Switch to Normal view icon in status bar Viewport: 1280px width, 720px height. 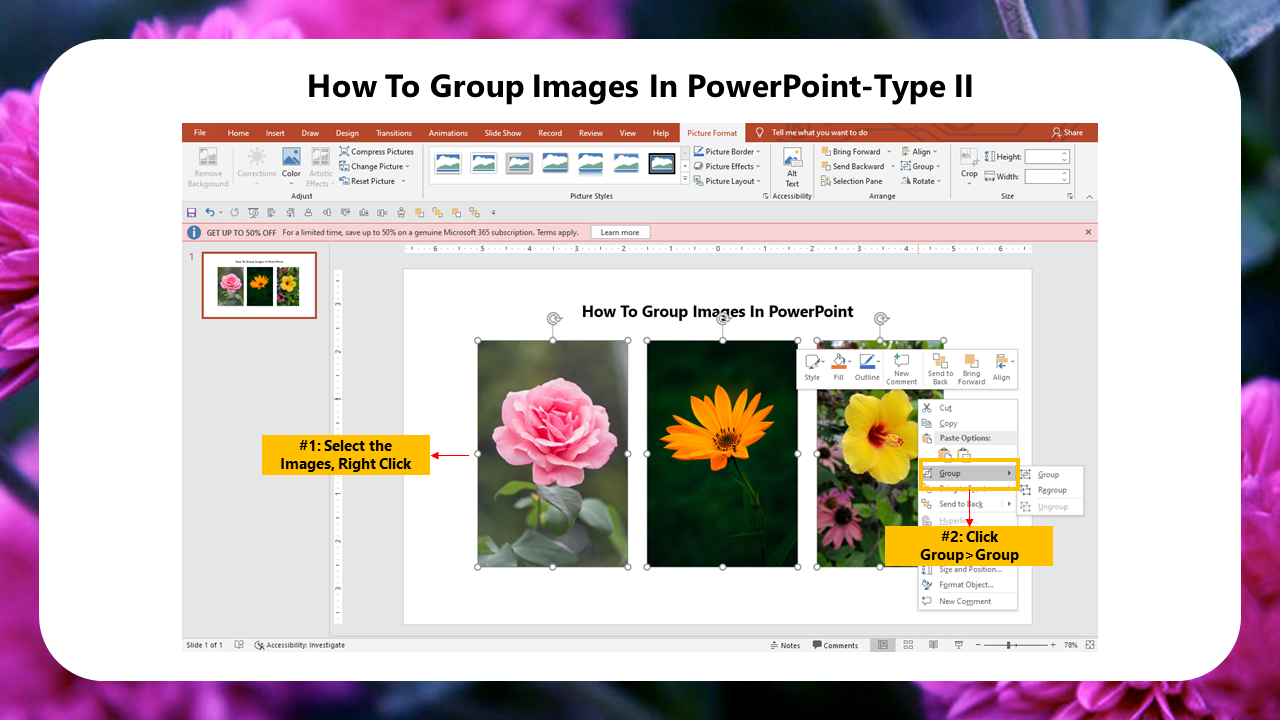883,645
